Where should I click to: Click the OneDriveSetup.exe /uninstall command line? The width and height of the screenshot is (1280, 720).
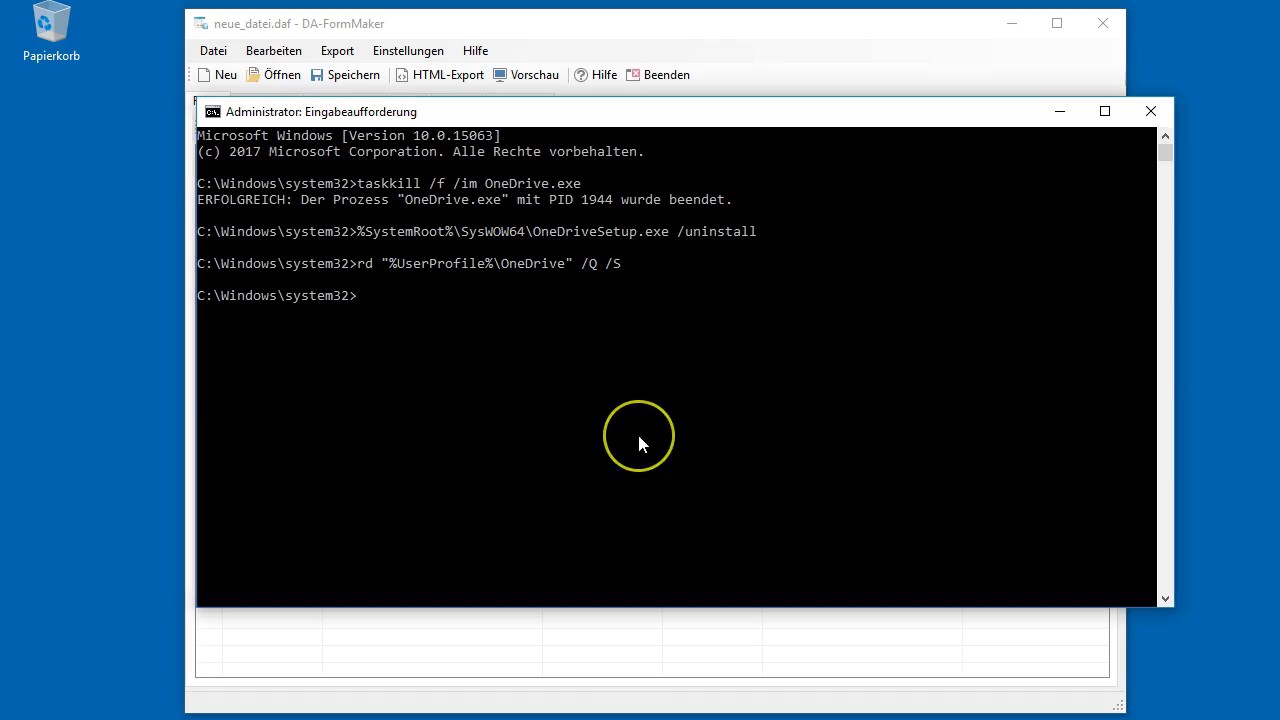click(477, 232)
